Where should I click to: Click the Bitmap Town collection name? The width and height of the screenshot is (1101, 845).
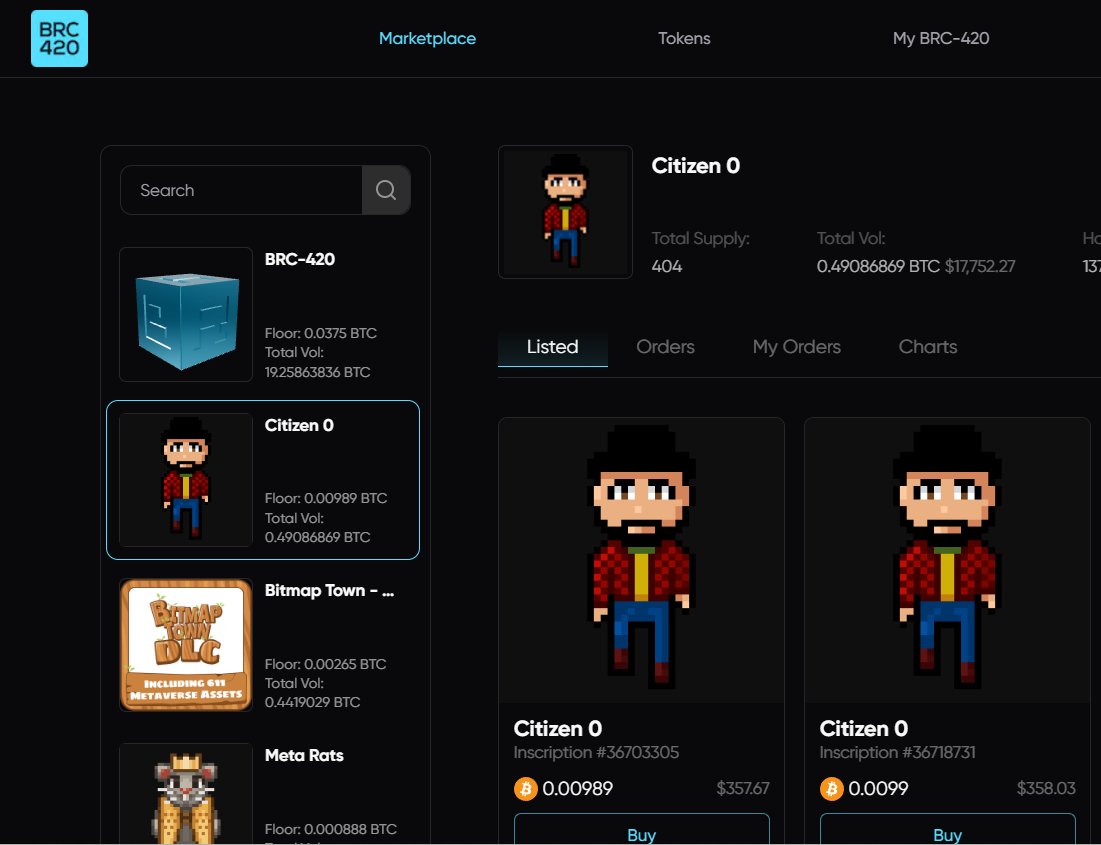pyautogui.click(x=329, y=591)
